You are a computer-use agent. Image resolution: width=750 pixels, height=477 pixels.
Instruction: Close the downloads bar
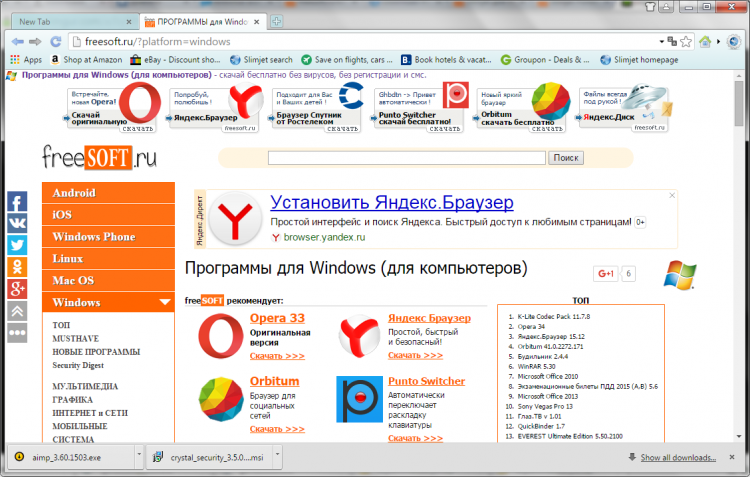tap(732, 457)
